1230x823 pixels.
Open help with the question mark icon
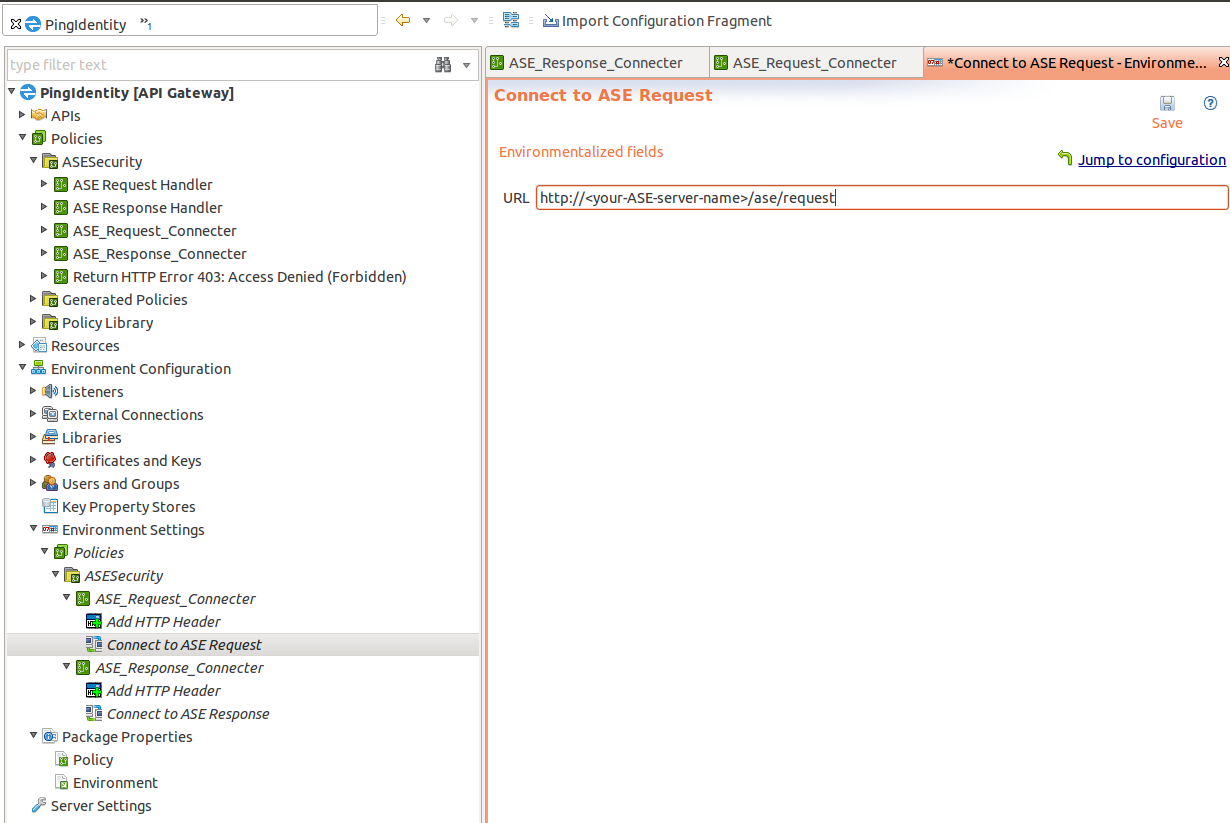point(1210,103)
